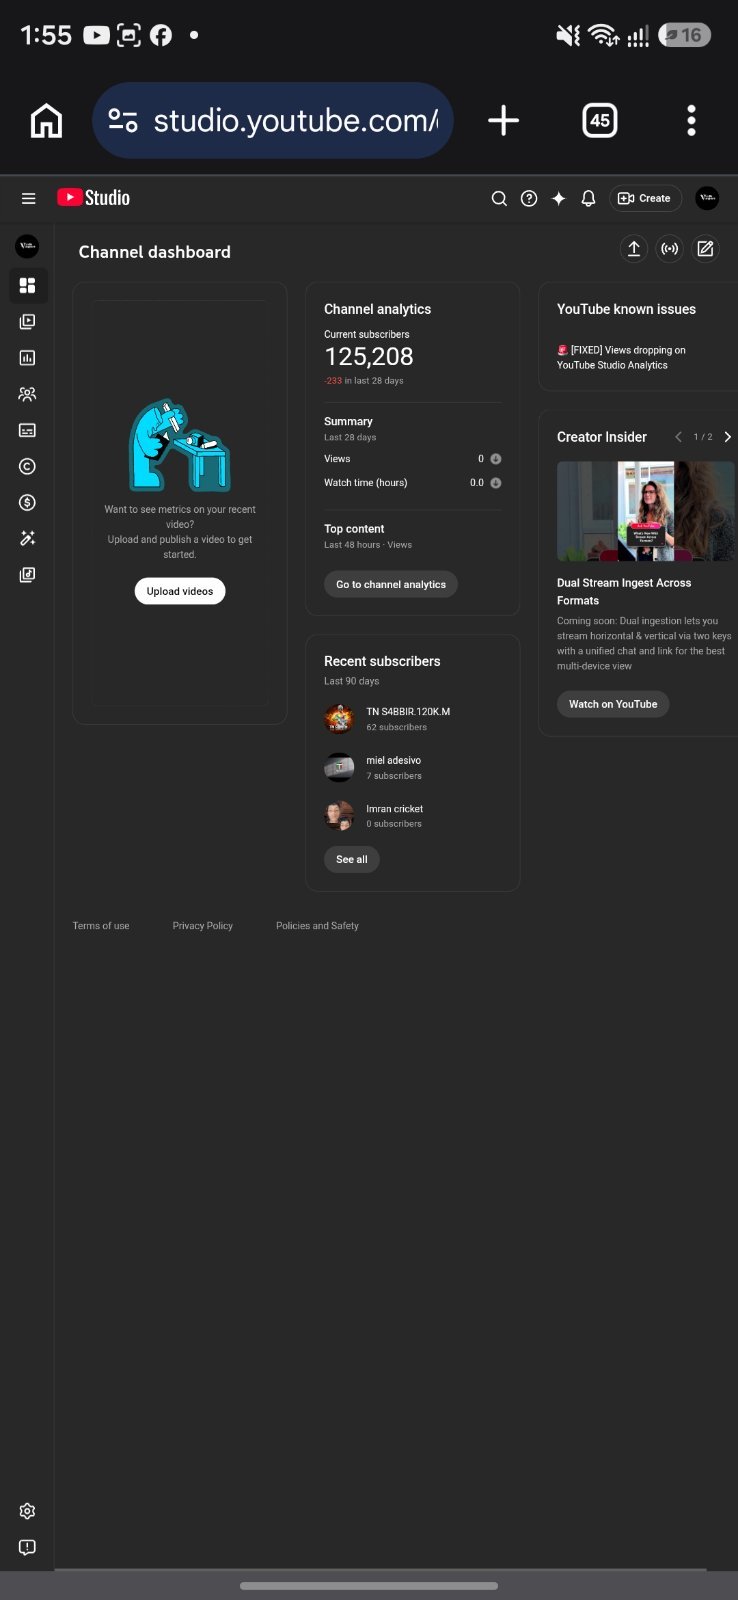Tap the browser home icon
The width and height of the screenshot is (738, 1600).
pos(47,121)
